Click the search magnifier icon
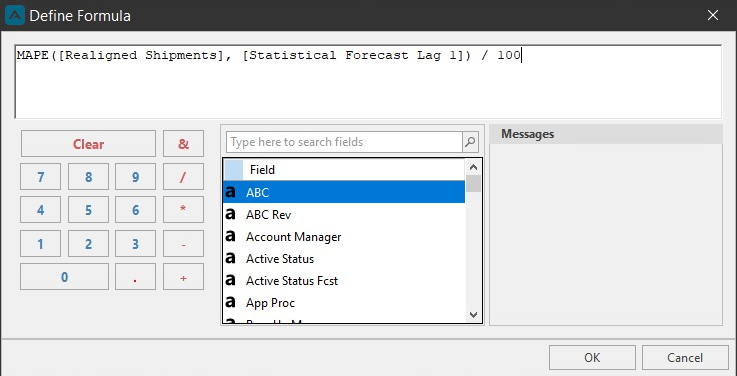Image resolution: width=737 pixels, height=376 pixels. click(x=470, y=142)
